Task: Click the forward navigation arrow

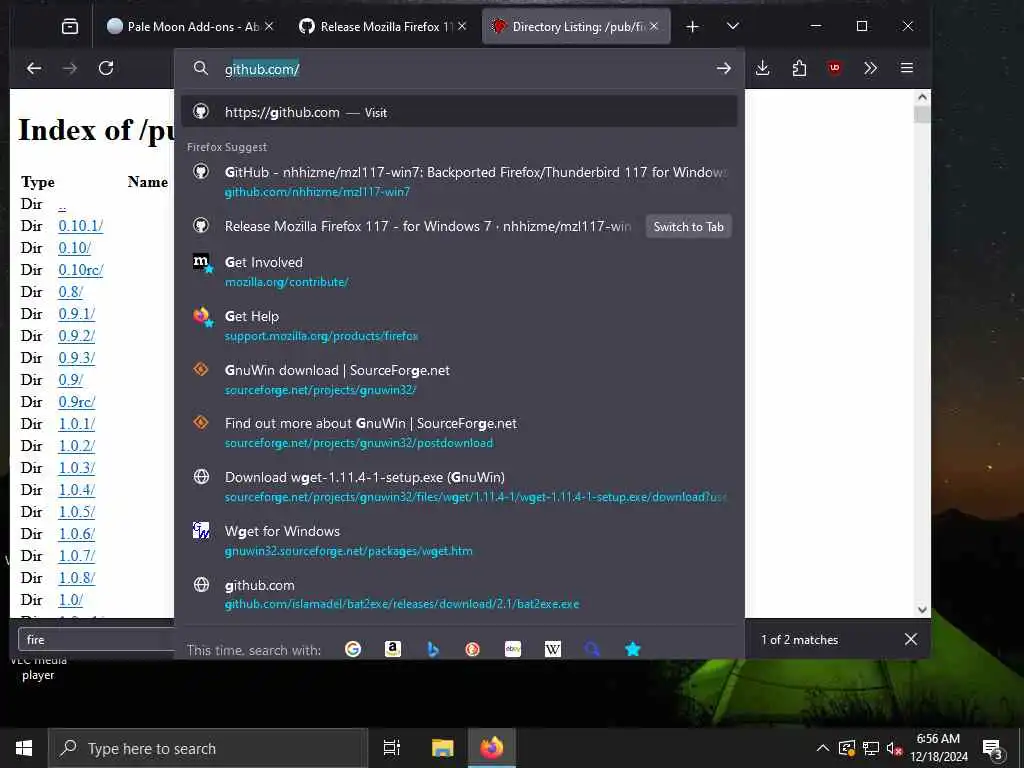Action: pos(70,68)
